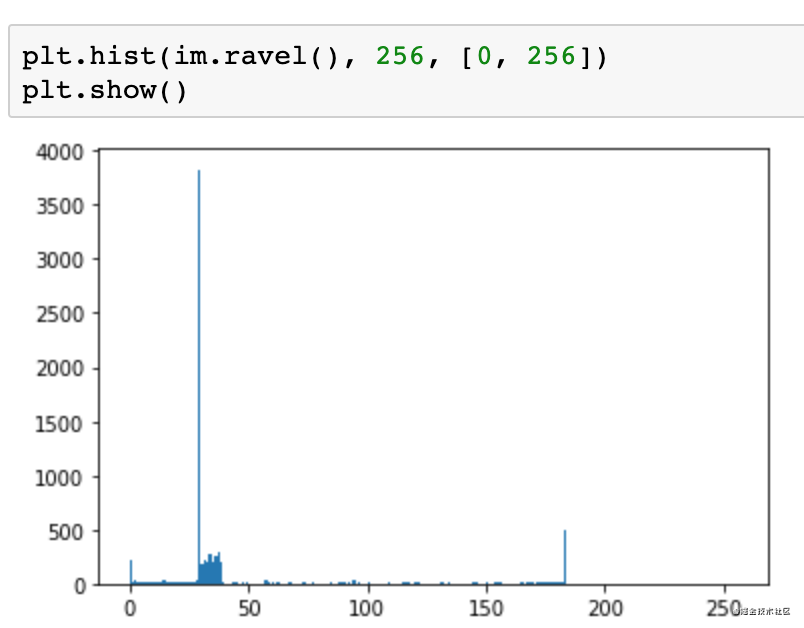804x628 pixels.
Task: Click the plt.show() code line
Action: [105, 91]
